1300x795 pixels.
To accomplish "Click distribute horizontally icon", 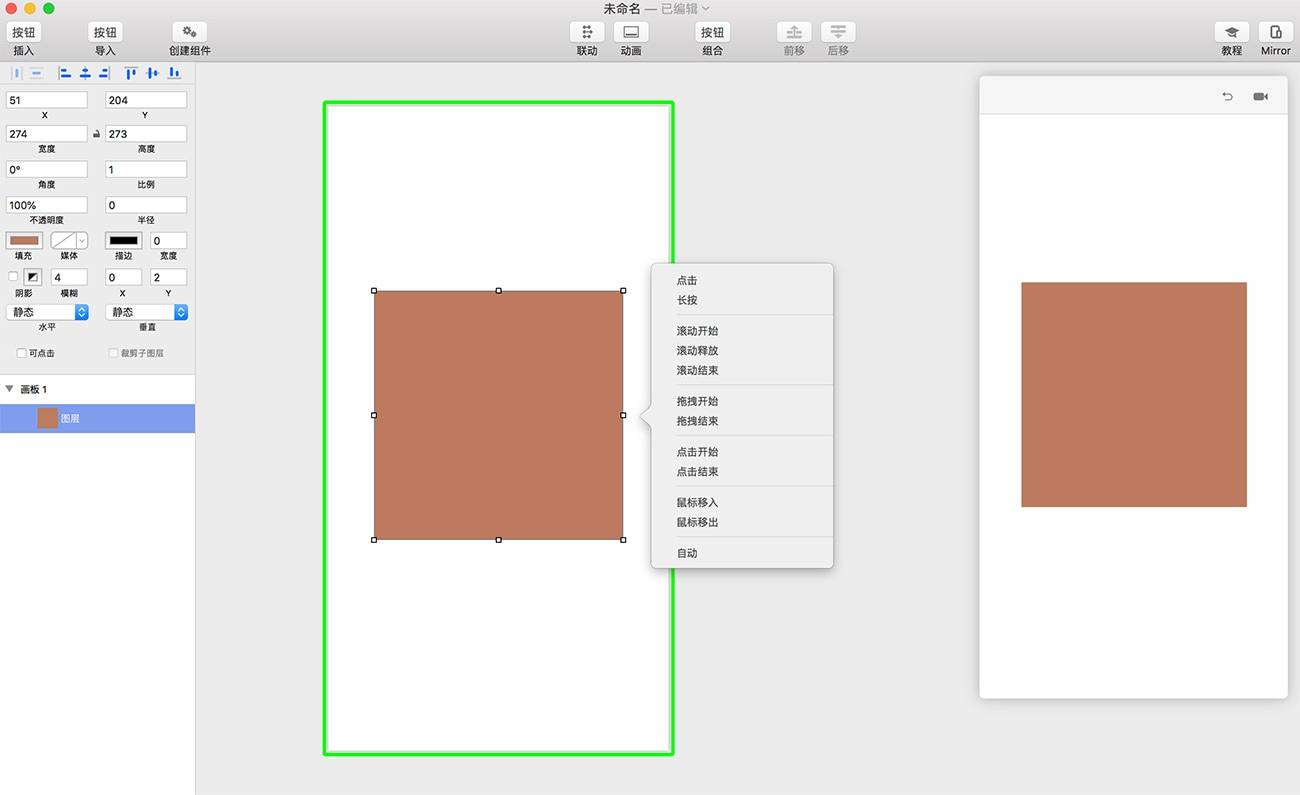I will pos(15,73).
